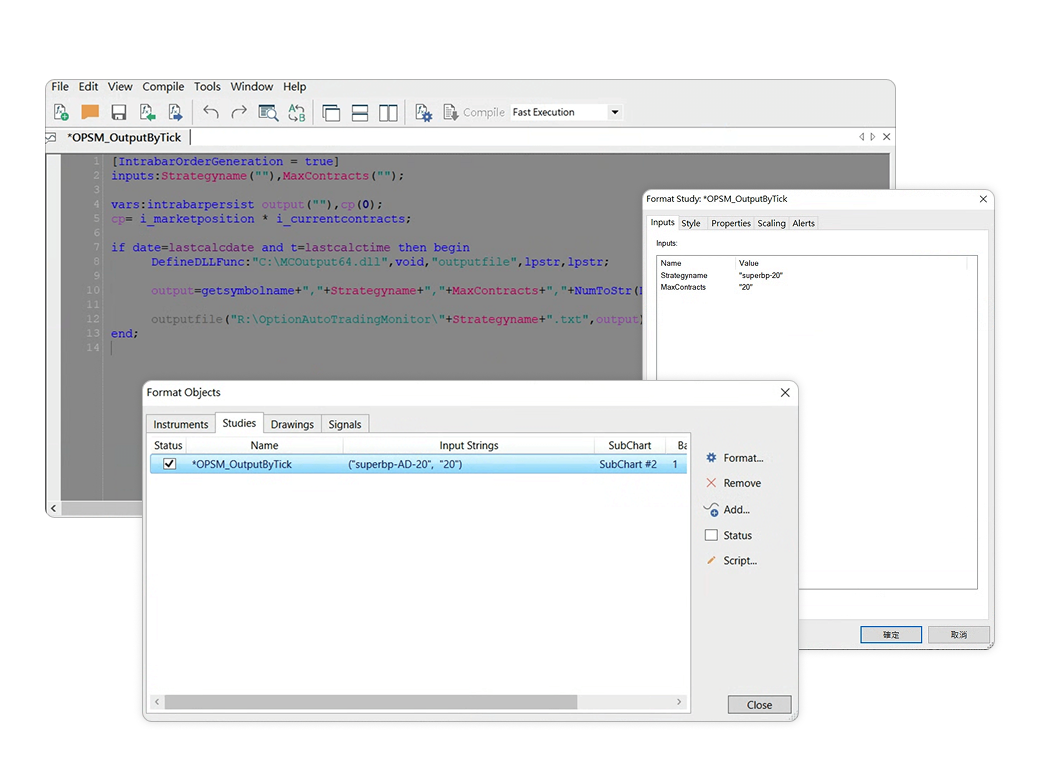Image resolution: width=1040 pixels, height=780 pixels.
Task: Click the Replace (A to B) icon
Action: [x=297, y=112]
